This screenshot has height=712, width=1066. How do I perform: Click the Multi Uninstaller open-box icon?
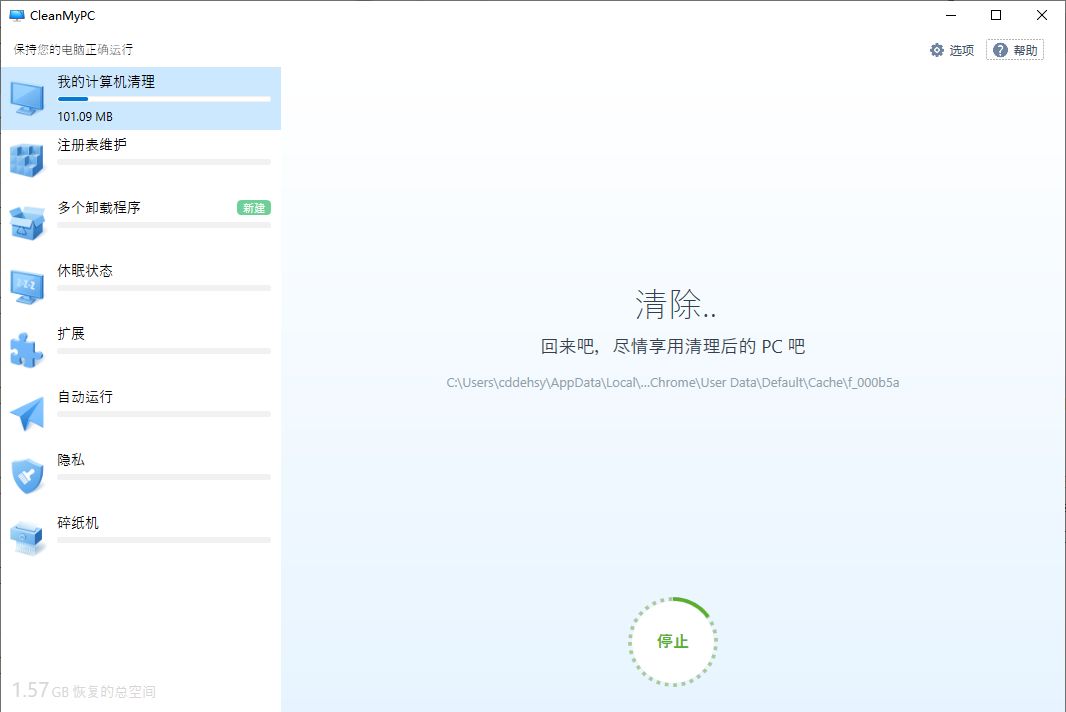pyautogui.click(x=27, y=222)
